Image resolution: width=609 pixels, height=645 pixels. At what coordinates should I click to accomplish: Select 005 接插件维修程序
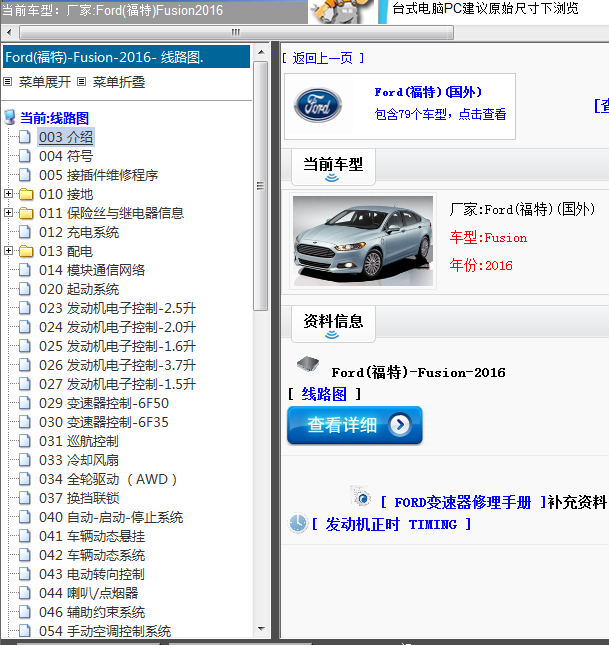pyautogui.click(x=98, y=175)
